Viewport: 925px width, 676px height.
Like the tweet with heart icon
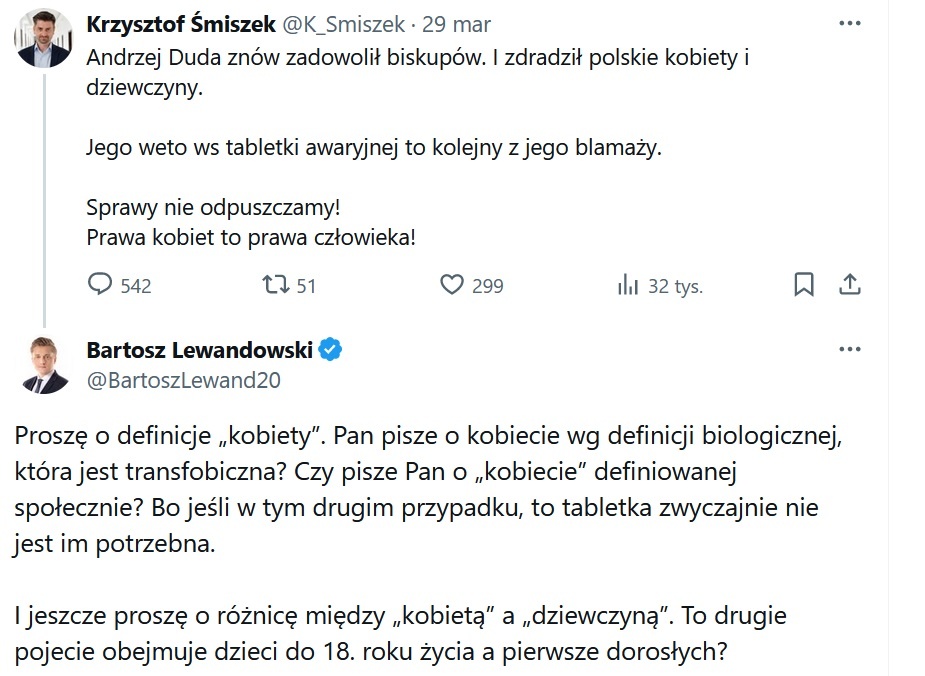452,285
